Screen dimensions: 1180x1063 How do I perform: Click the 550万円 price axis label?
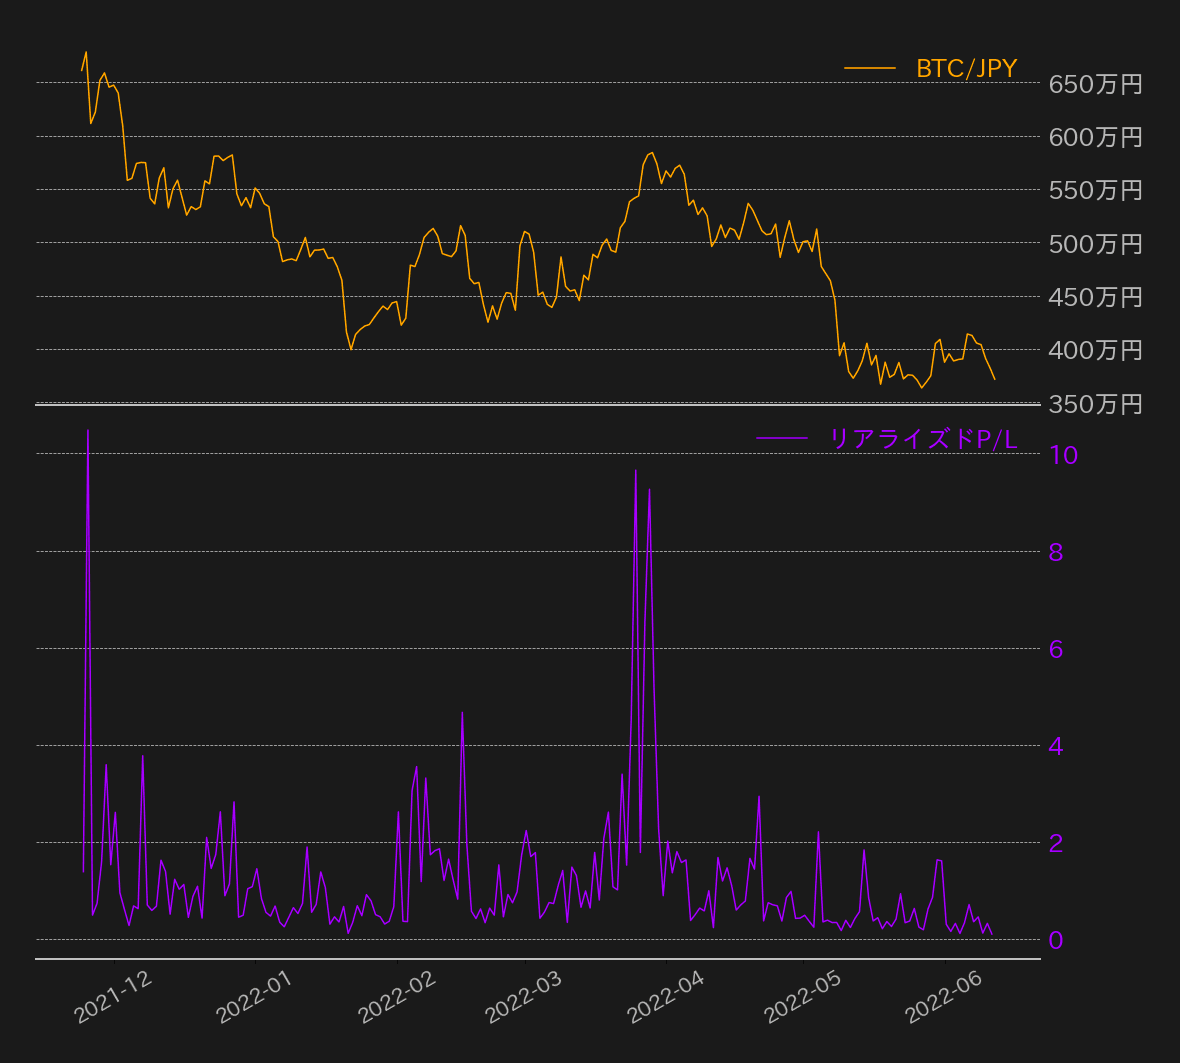[1095, 190]
